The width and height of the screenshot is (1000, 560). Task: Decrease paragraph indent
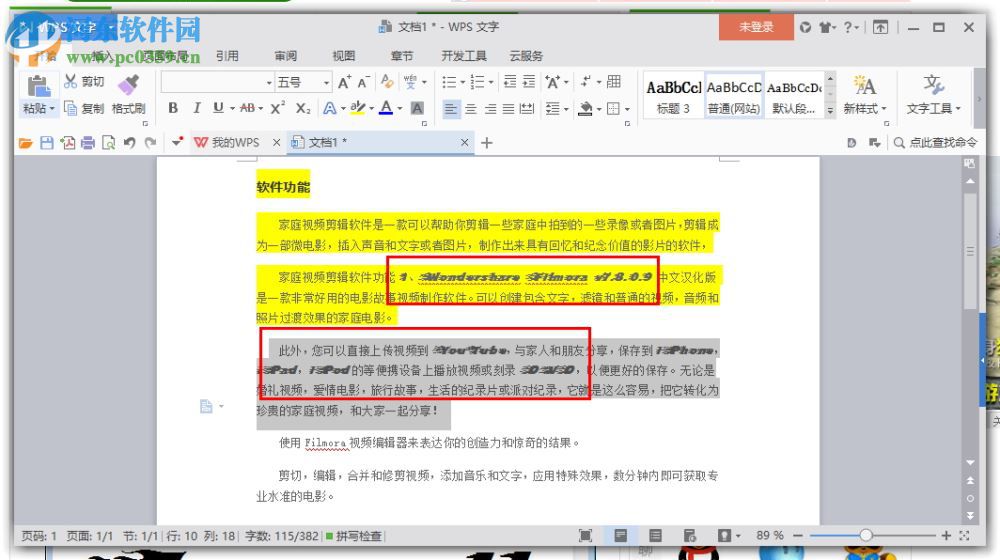(510, 82)
